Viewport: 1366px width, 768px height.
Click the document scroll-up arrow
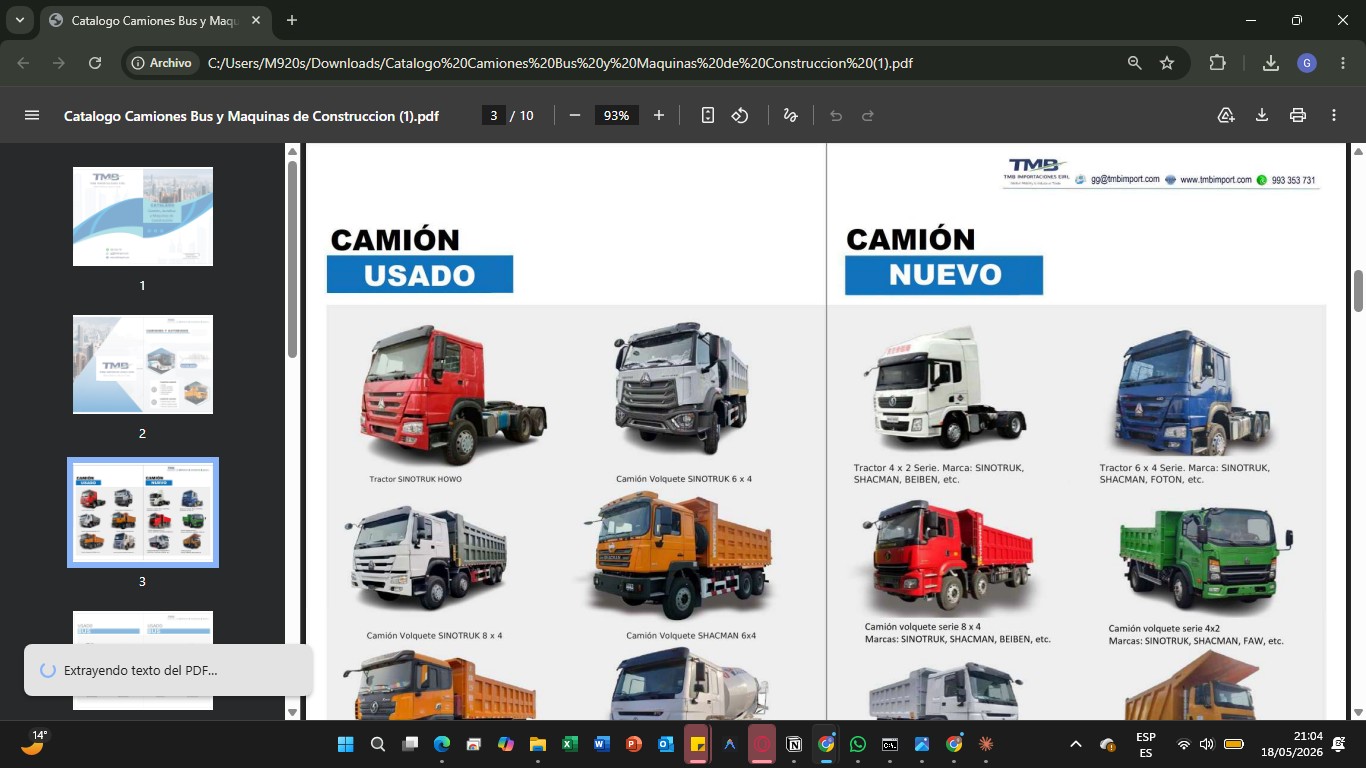[1358, 151]
